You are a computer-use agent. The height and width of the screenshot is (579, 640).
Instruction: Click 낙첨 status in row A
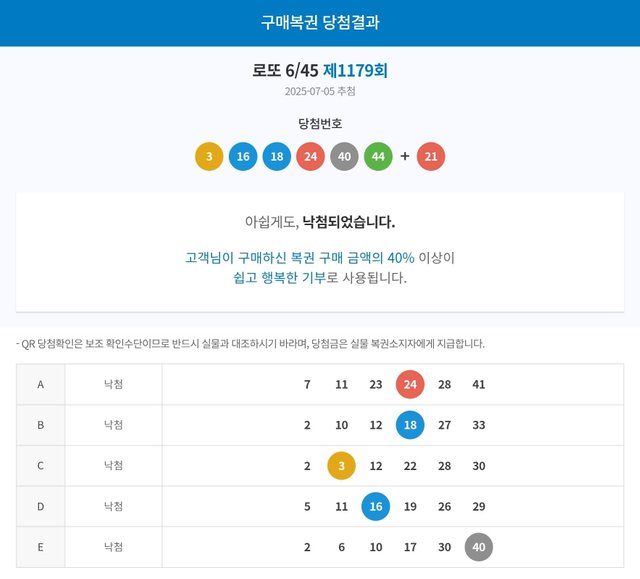(113, 384)
